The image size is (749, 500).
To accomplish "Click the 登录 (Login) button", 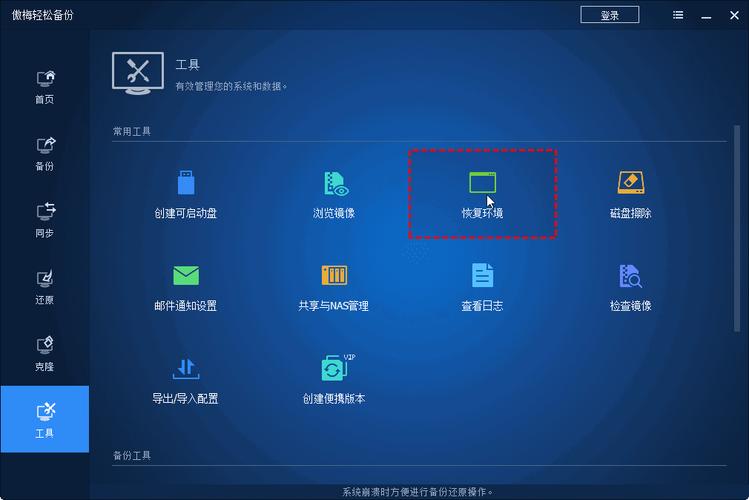I will tap(609, 15).
